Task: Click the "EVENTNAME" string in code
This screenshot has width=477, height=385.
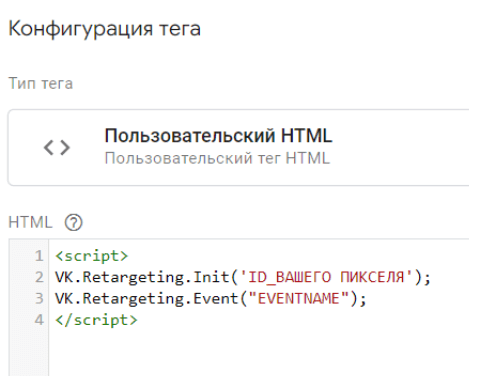Action: (299, 298)
